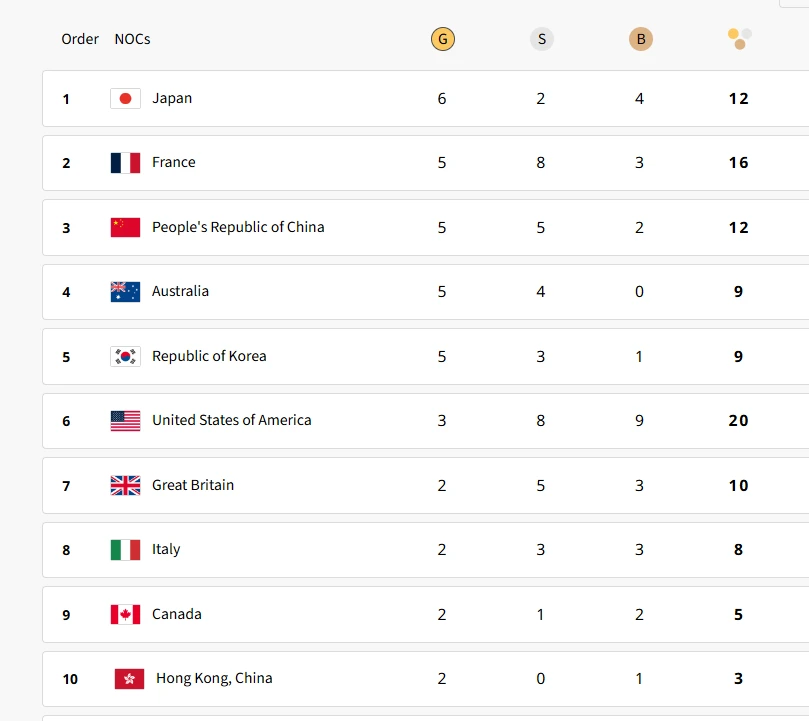Click the Bronze medal column icon
The width and height of the screenshot is (809, 721).
[640, 39]
